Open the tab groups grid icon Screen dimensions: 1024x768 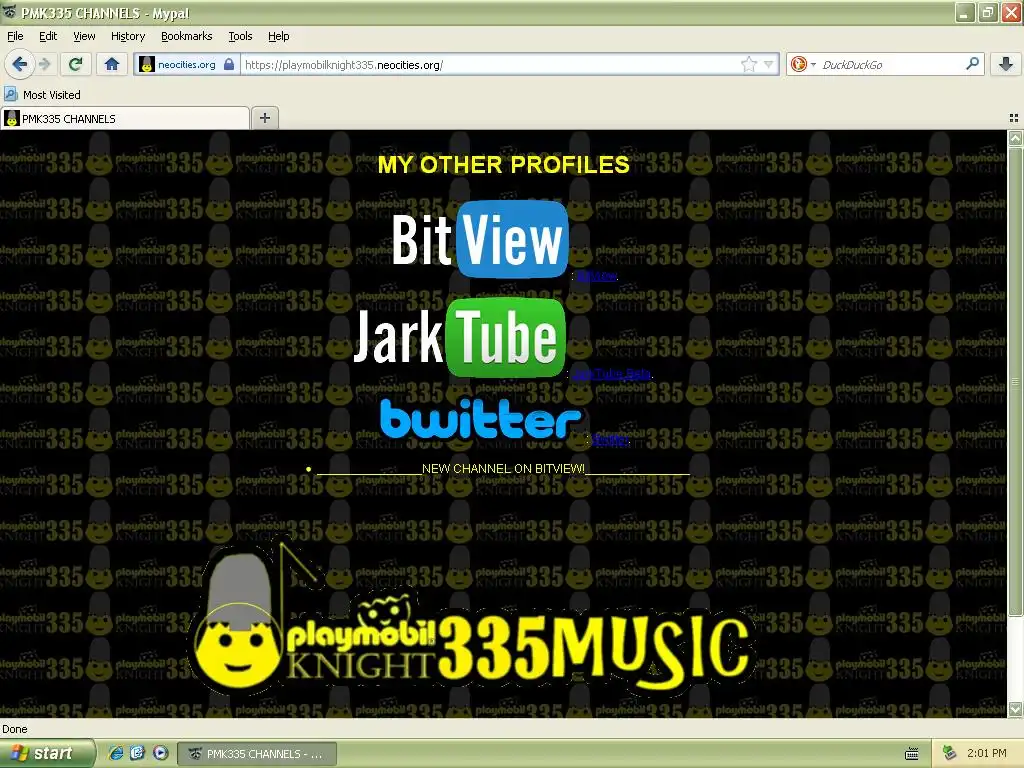[1014, 118]
